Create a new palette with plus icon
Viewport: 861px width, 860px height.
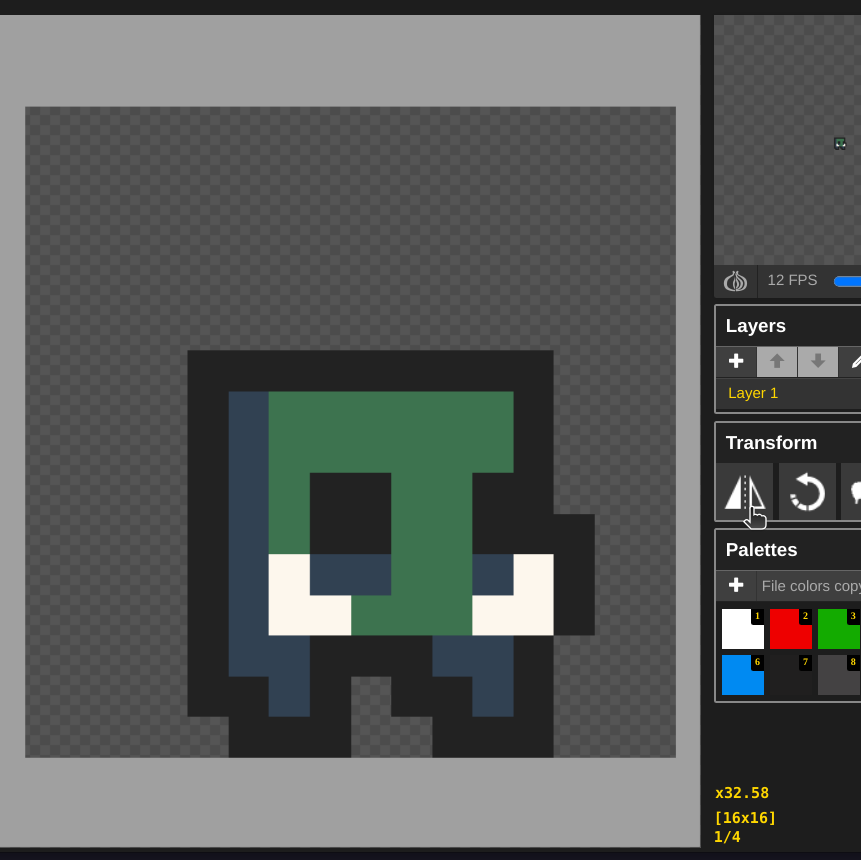coord(736,585)
